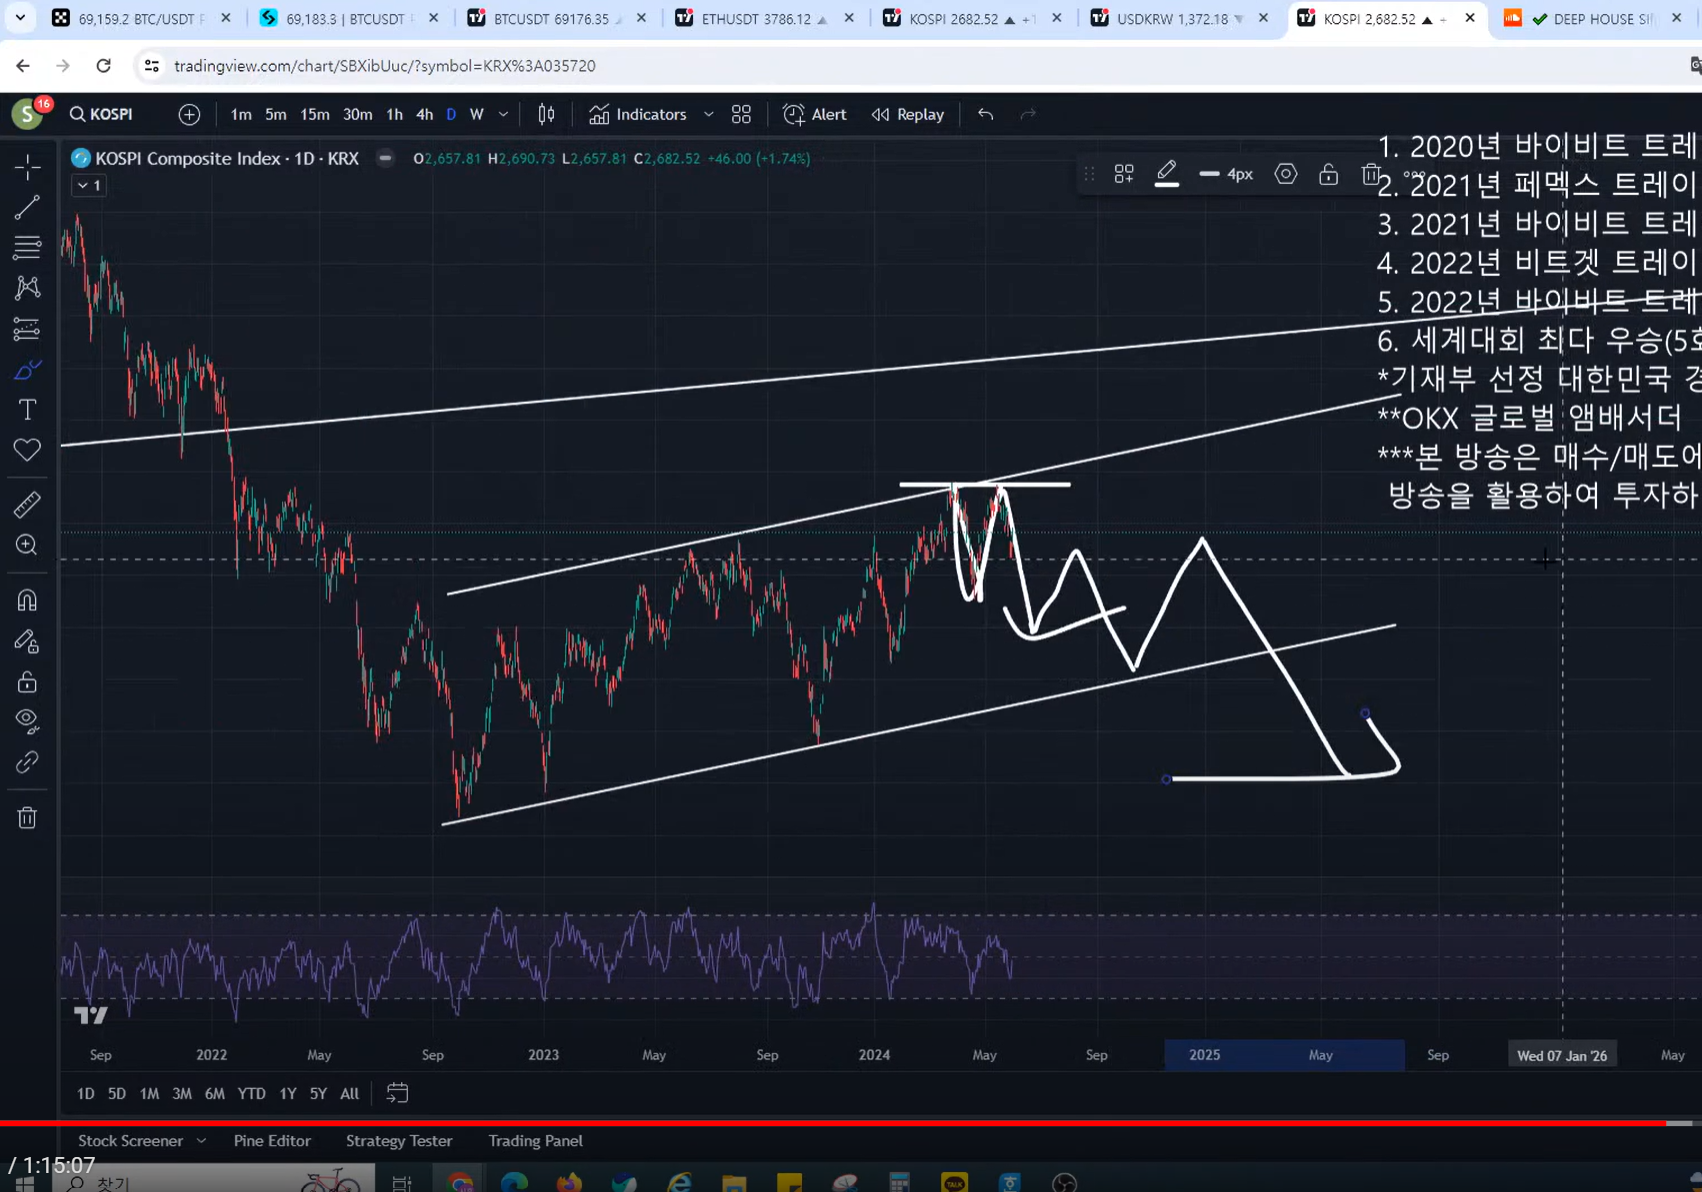Open the Trading Panel tab
This screenshot has height=1192, width=1702.
pos(535,1141)
